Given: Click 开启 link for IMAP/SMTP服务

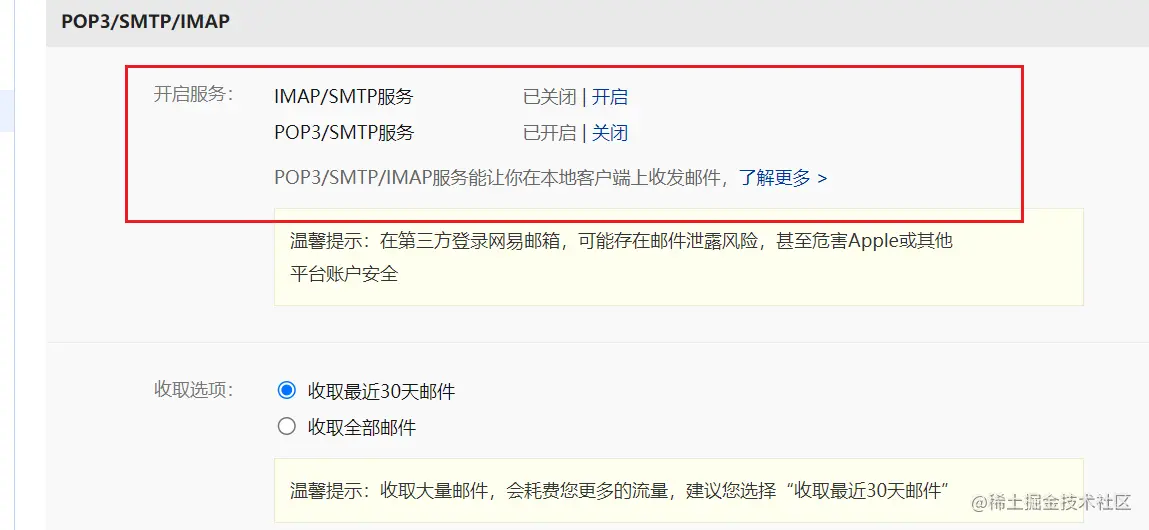Looking at the screenshot, I should click(610, 97).
